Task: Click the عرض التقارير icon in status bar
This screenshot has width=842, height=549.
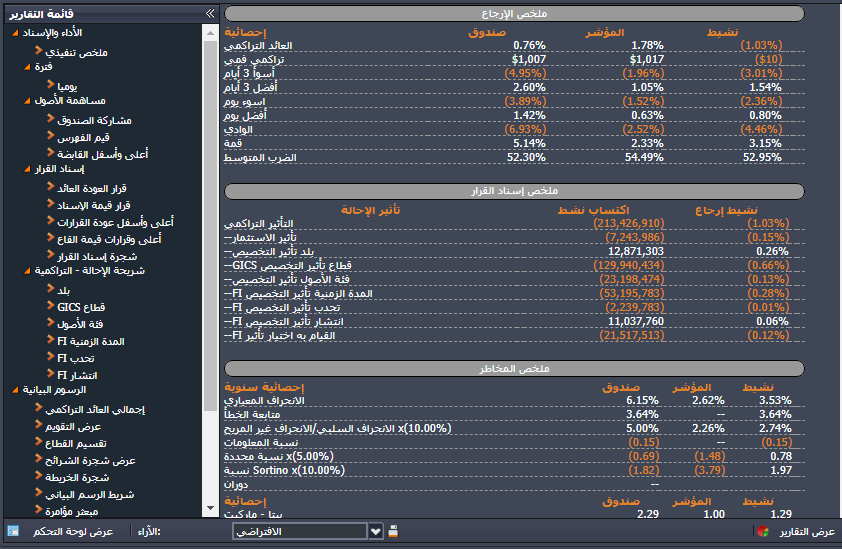Action: pyautogui.click(x=763, y=531)
